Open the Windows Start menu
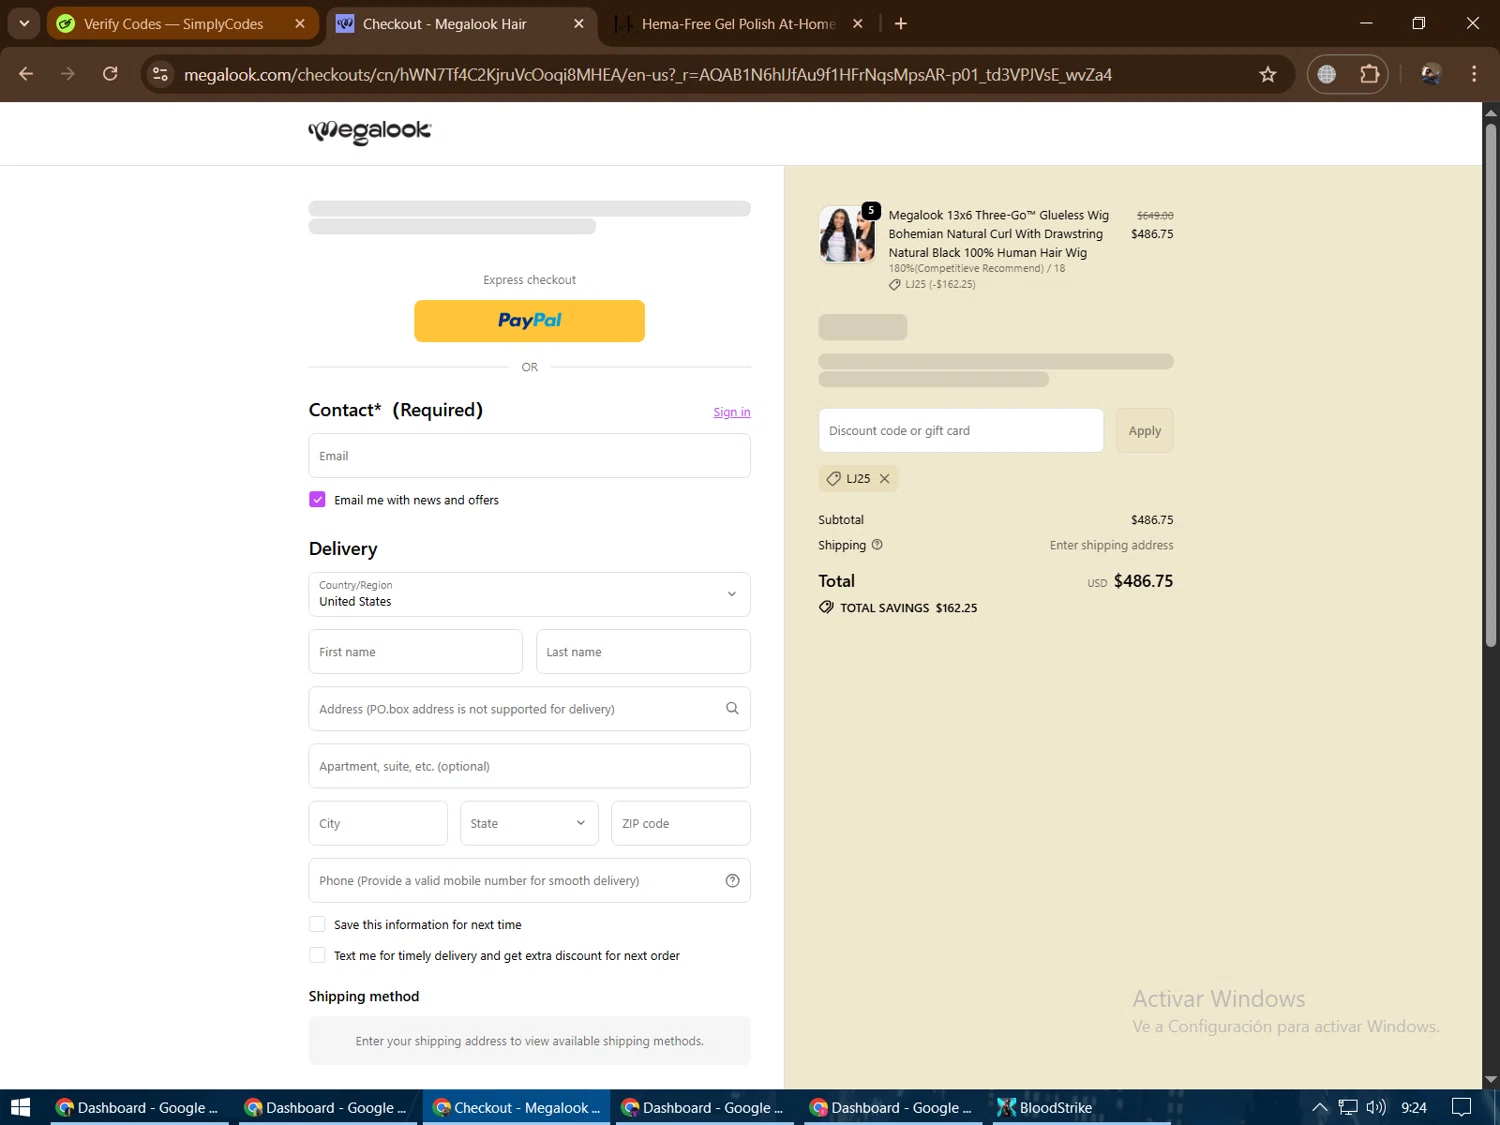1500x1125 pixels. [x=20, y=1107]
